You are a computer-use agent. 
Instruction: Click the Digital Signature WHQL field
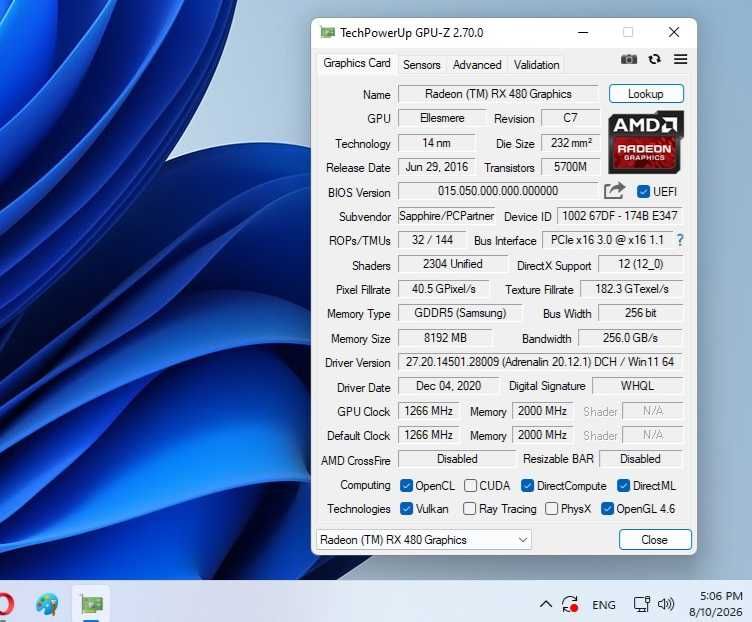tap(637, 386)
